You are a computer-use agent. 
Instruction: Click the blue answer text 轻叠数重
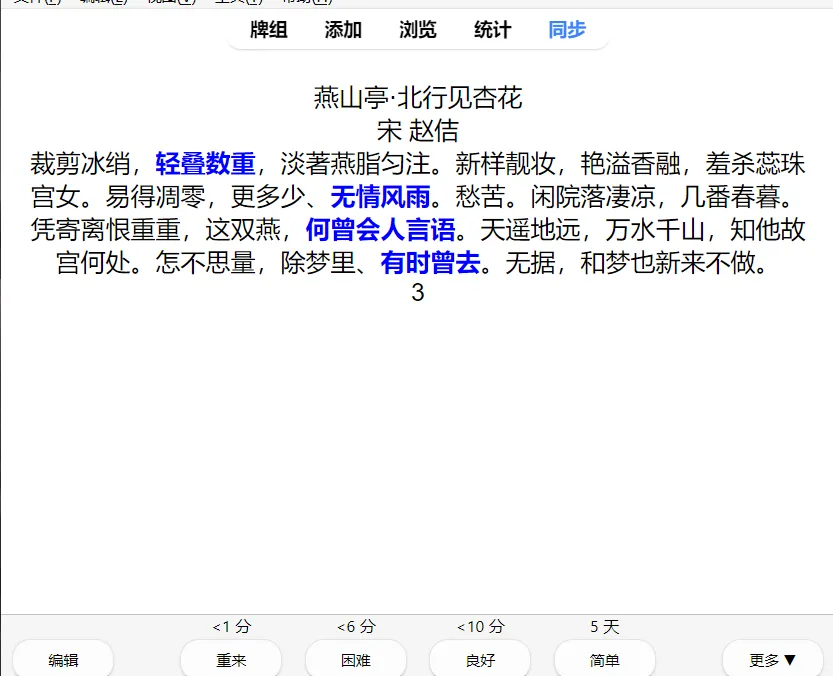(x=205, y=163)
